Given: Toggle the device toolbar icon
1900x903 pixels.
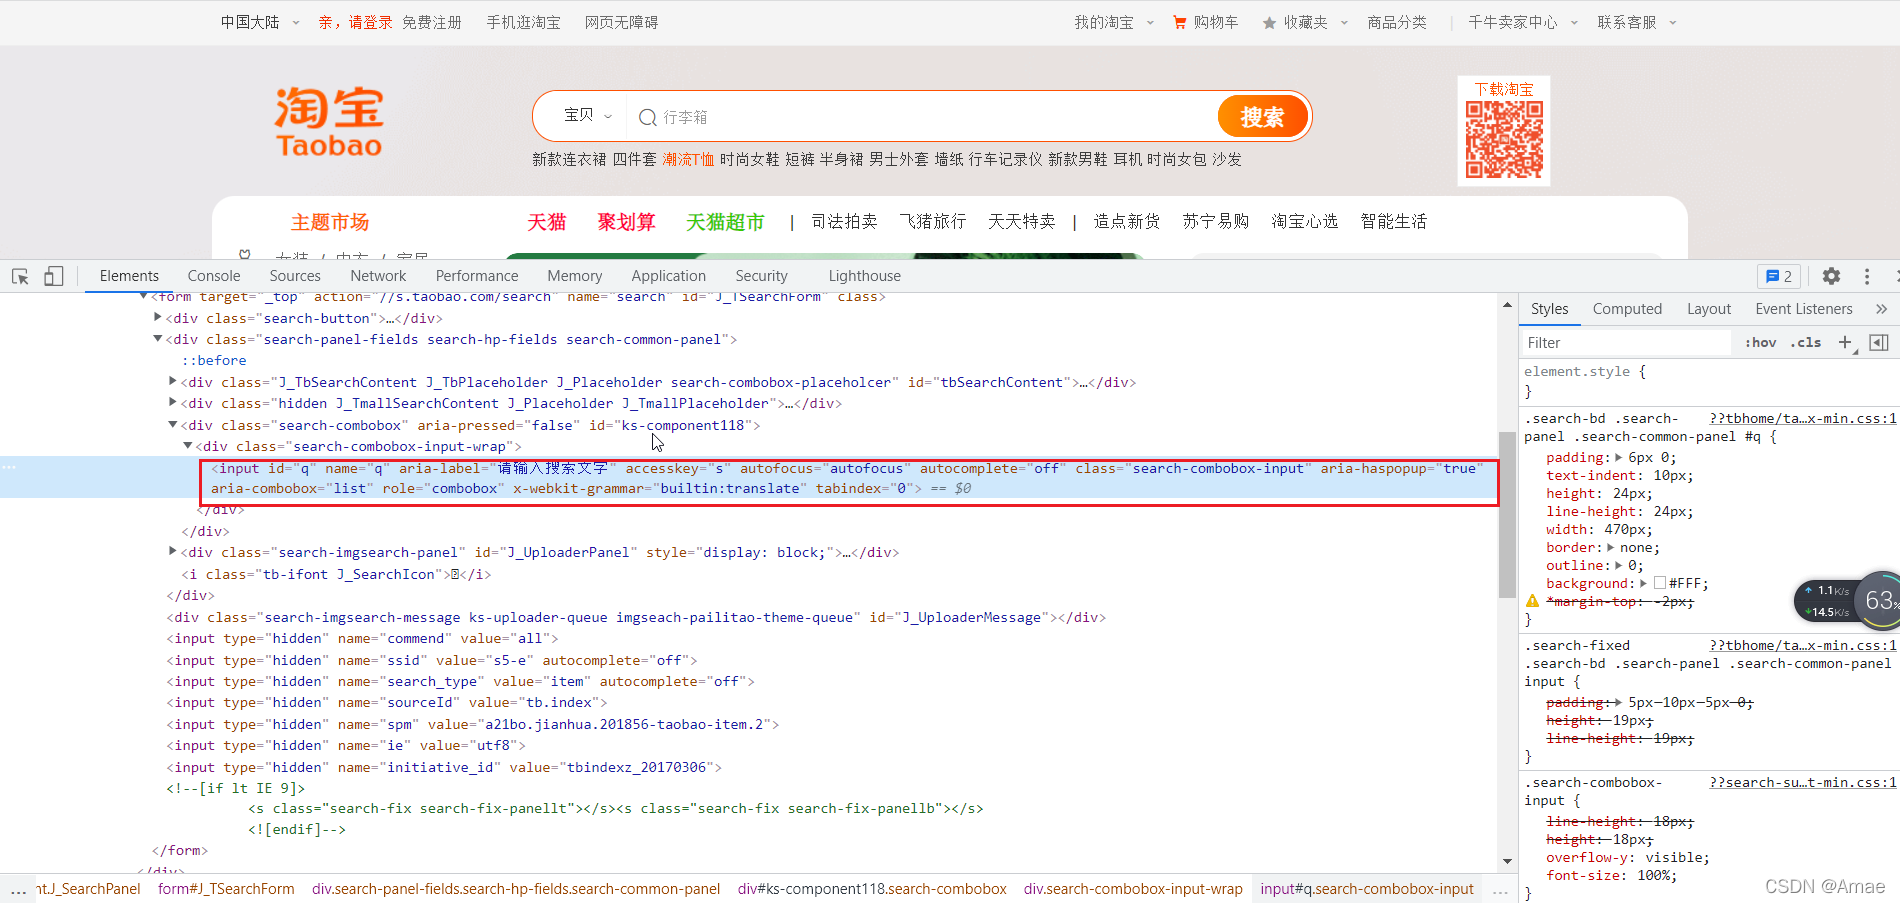Looking at the screenshot, I should point(54,277).
